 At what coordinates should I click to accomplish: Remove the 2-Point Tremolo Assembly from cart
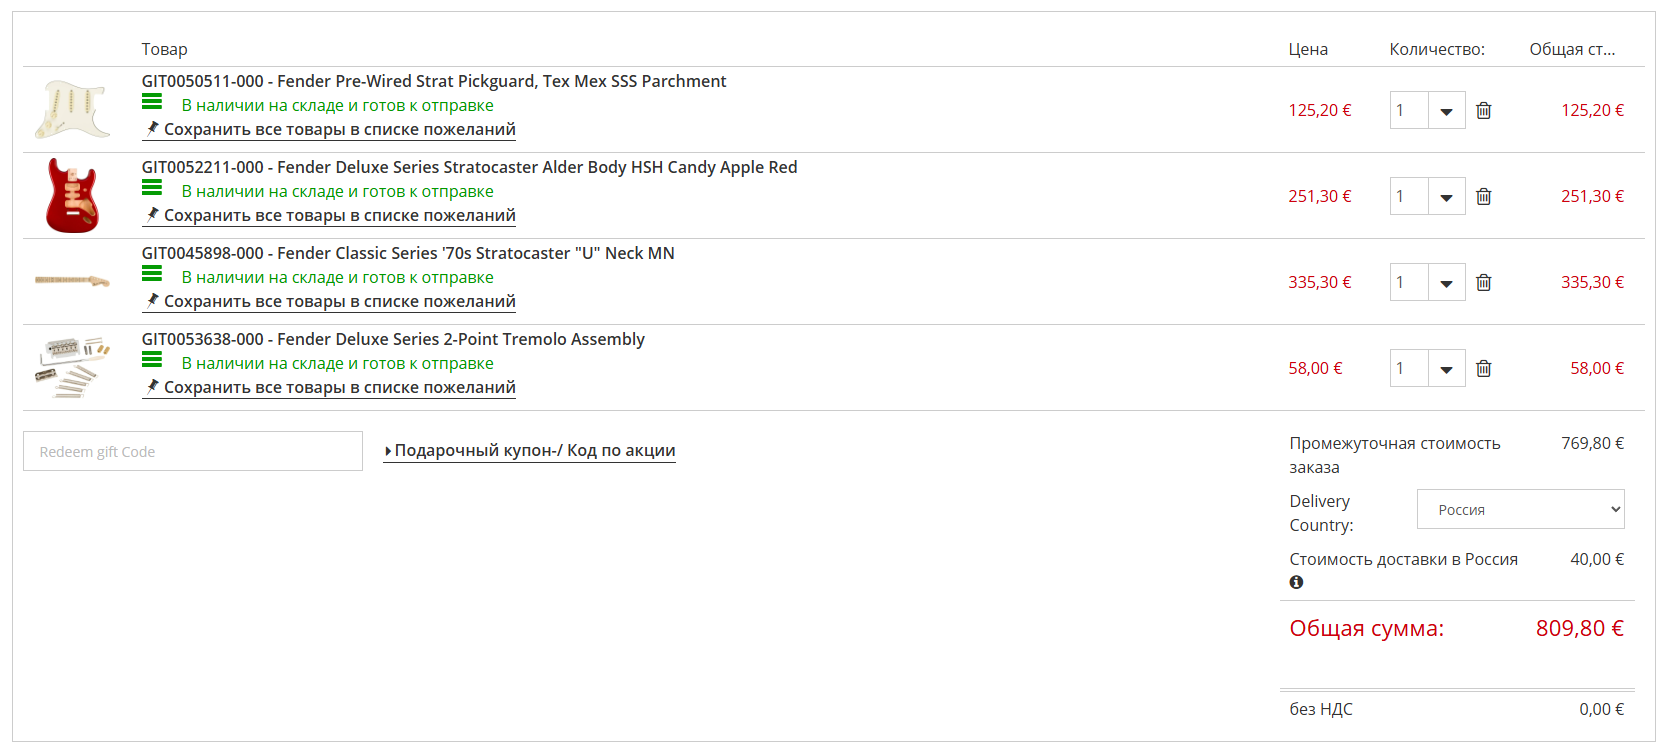1484,368
